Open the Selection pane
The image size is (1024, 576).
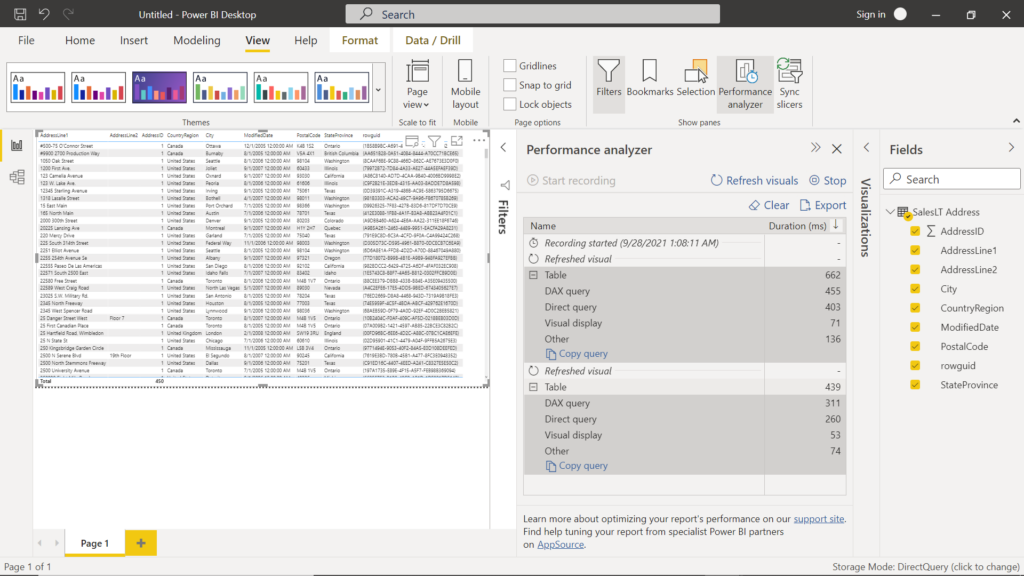coord(697,83)
